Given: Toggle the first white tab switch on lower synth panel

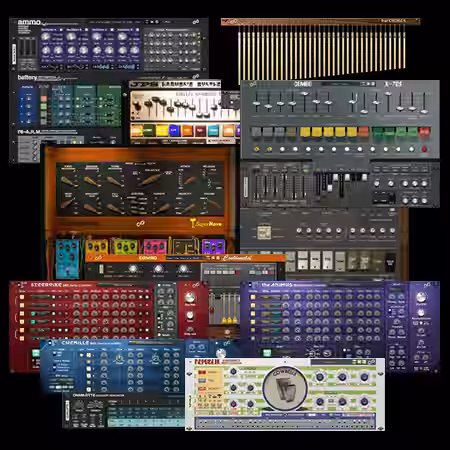Looking at the screenshot, I should [302, 261].
